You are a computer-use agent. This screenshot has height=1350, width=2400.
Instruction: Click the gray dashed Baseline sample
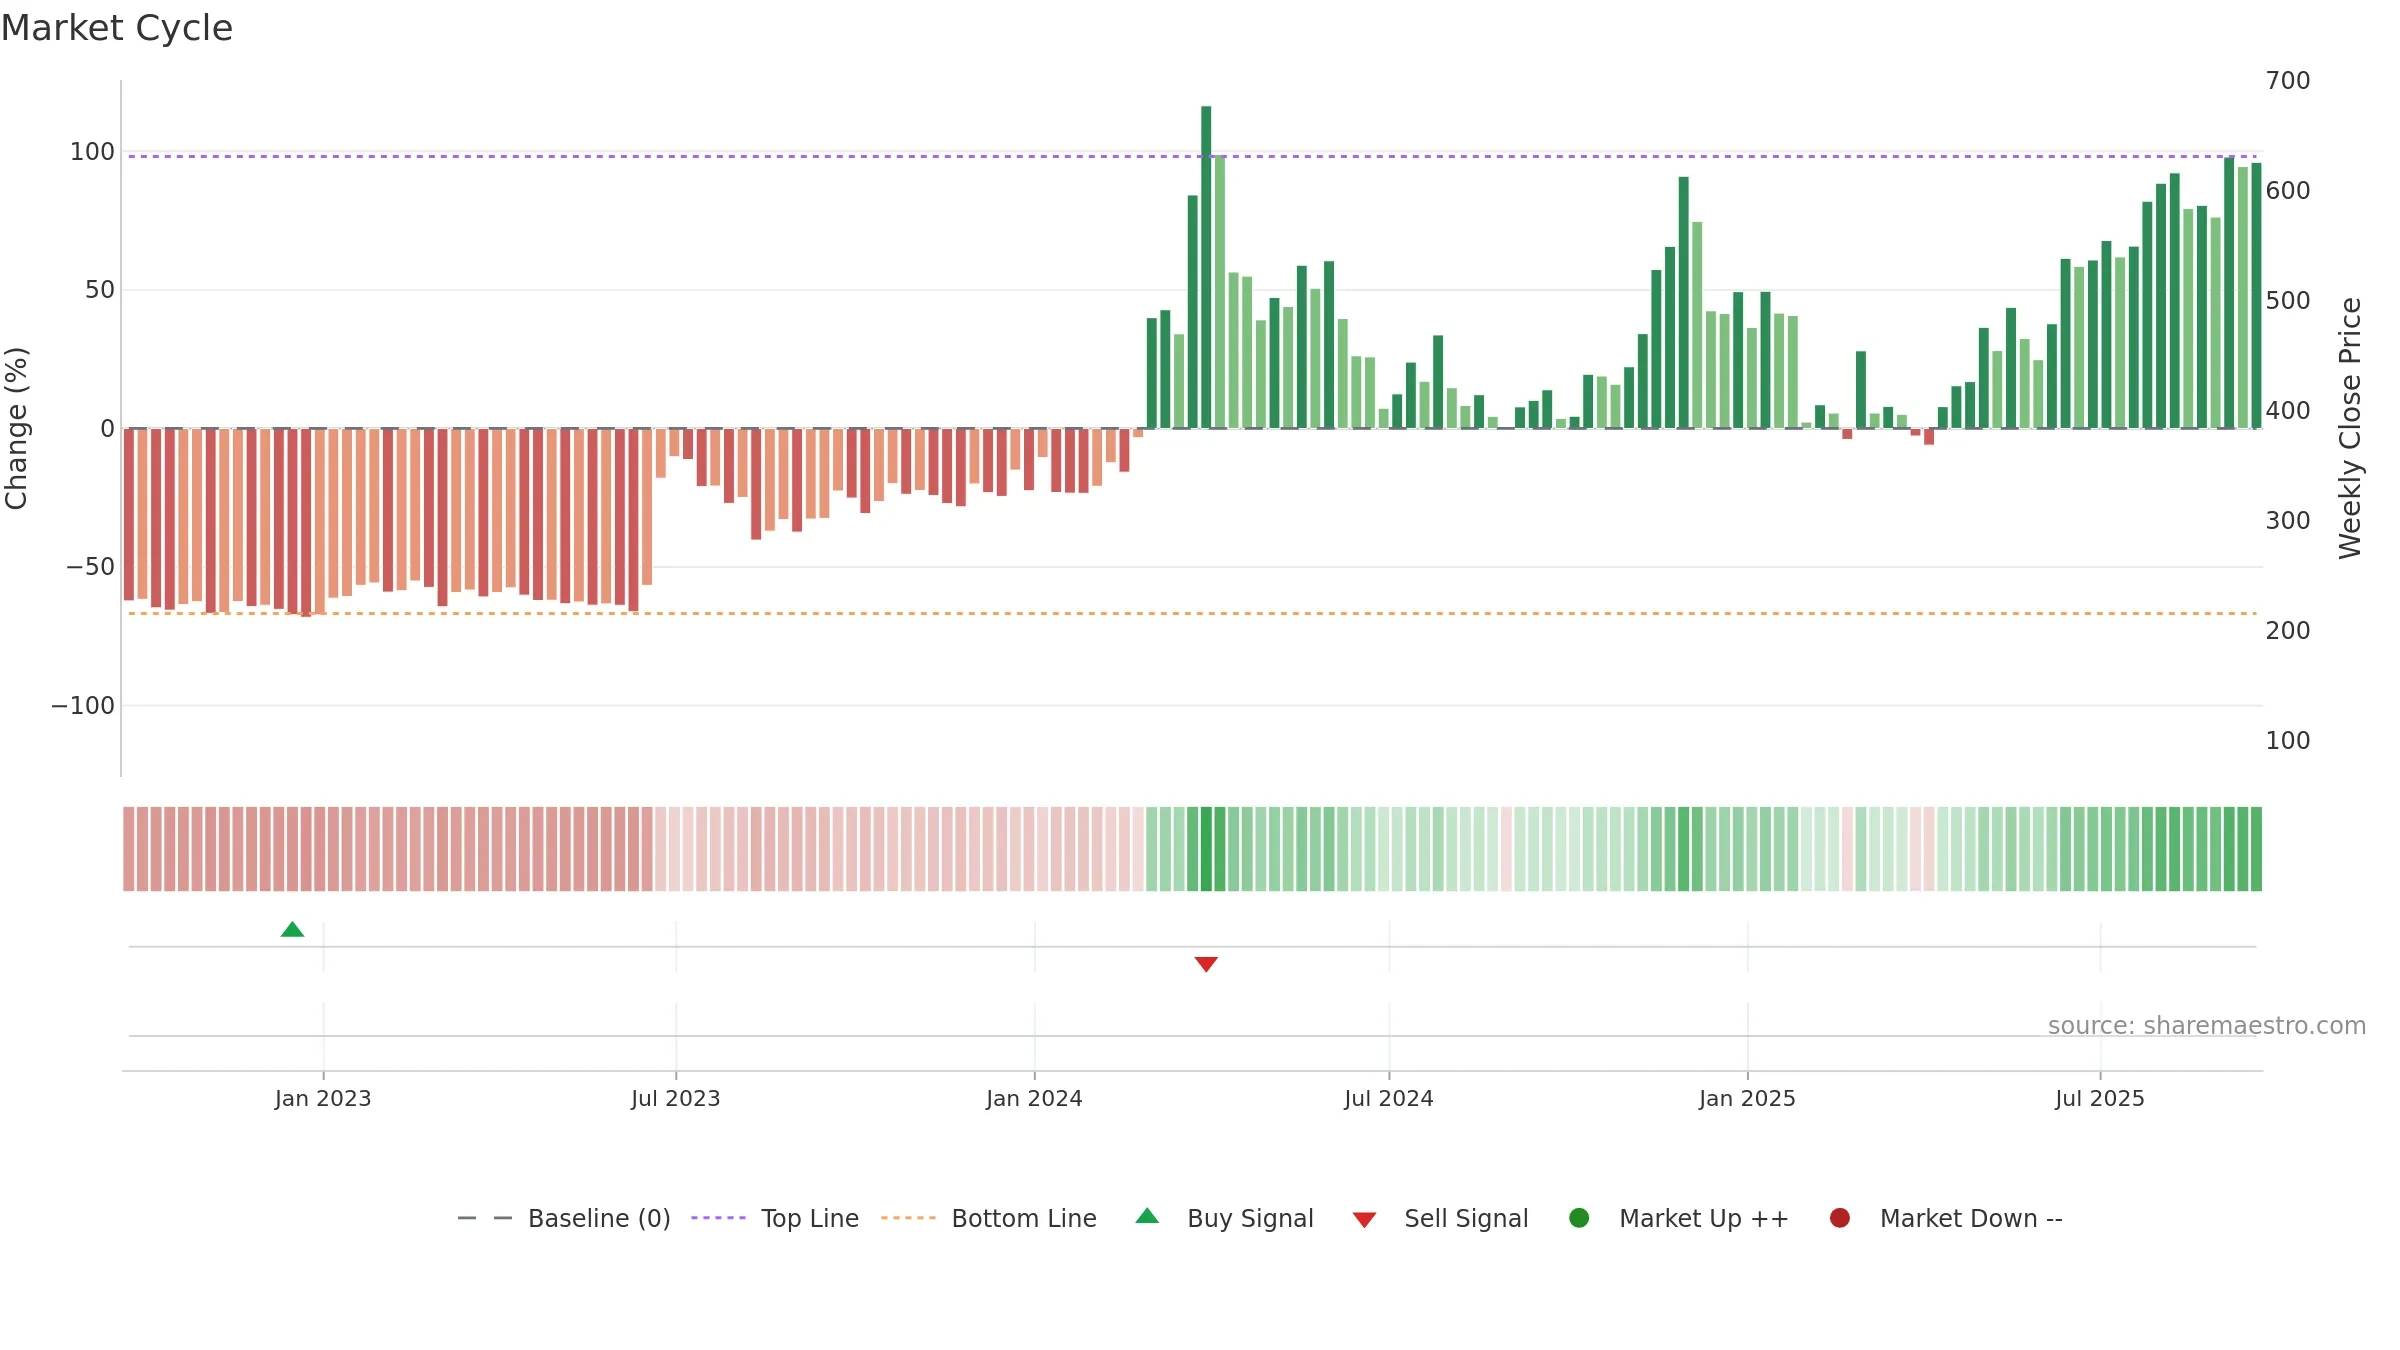(484, 1218)
